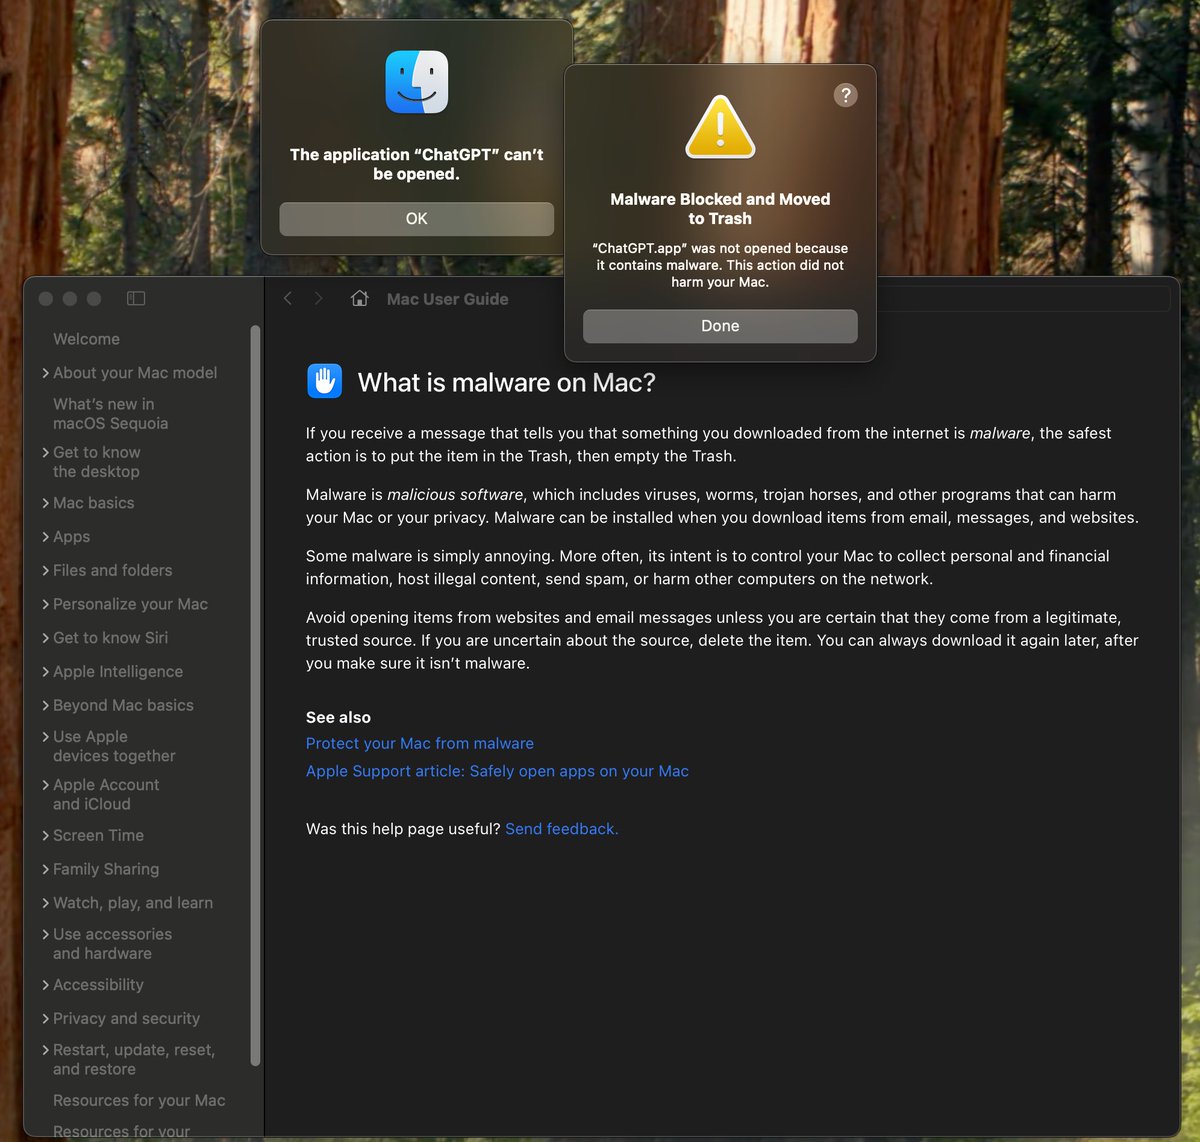Click the 'What is malware on Mac?' heading
This screenshot has width=1200, height=1142.
[x=506, y=382]
